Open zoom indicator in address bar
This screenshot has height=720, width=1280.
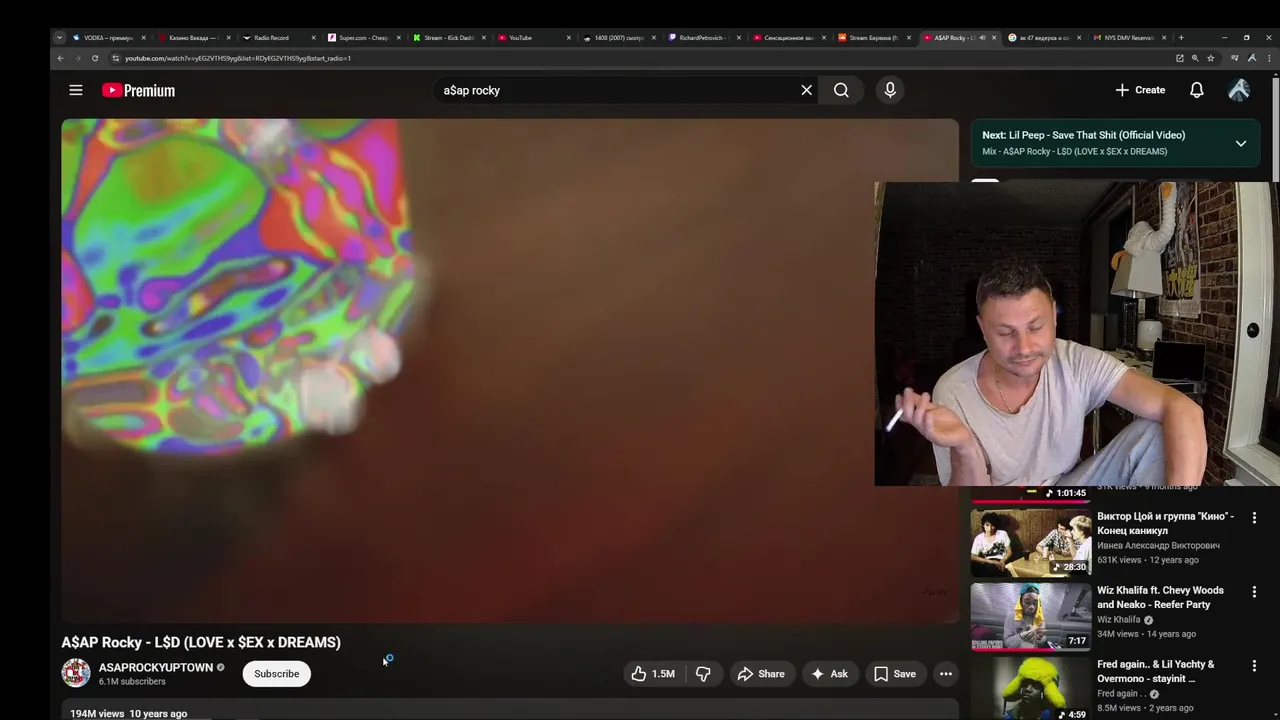(x=1195, y=58)
